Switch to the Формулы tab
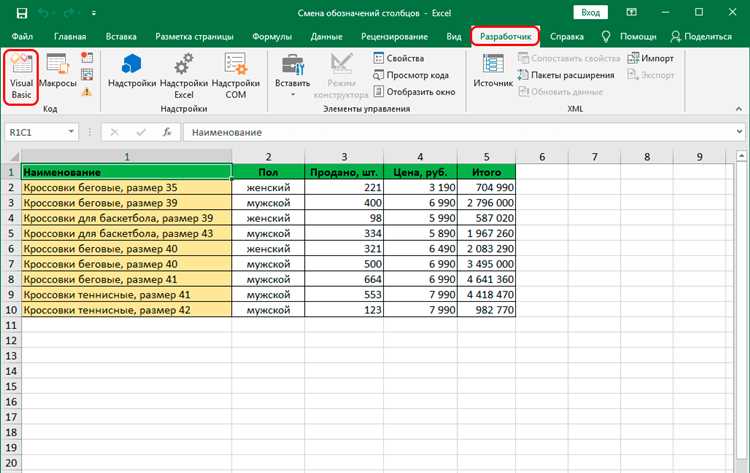 (272, 36)
